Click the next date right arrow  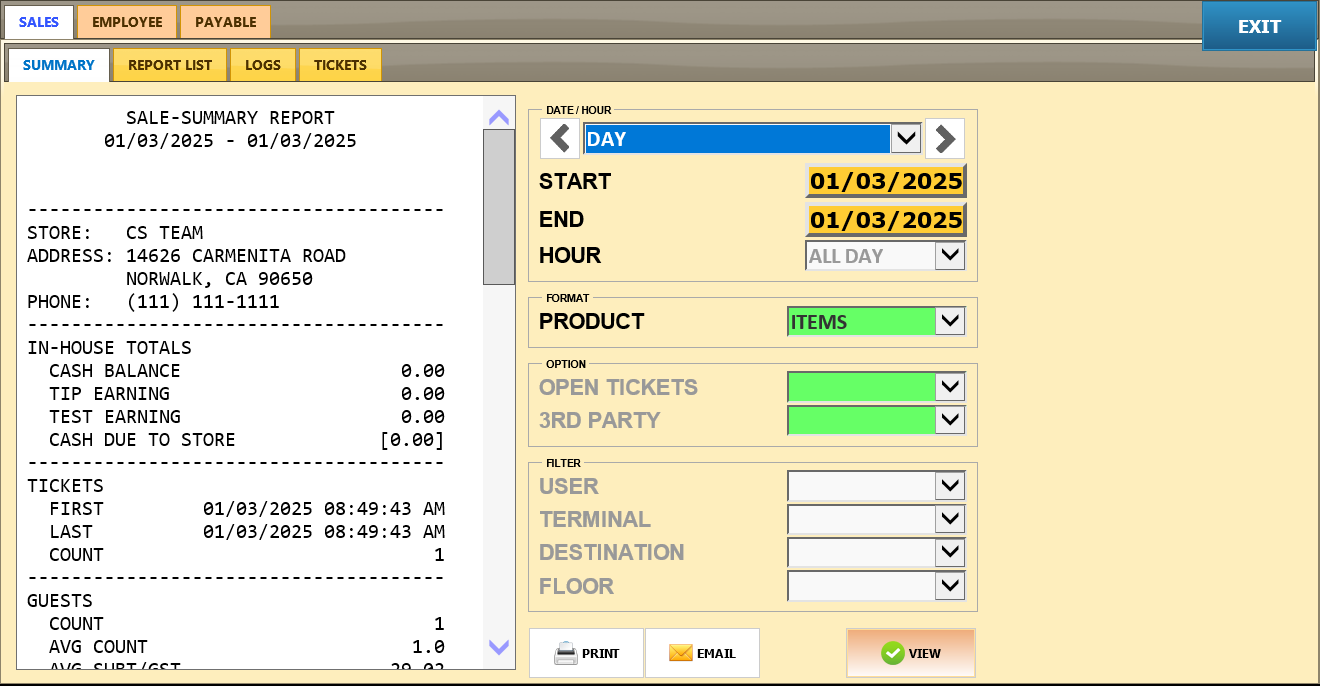[x=944, y=139]
